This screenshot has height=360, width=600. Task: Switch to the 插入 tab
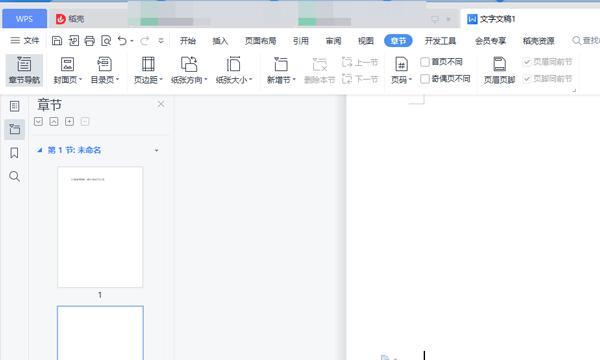point(220,41)
